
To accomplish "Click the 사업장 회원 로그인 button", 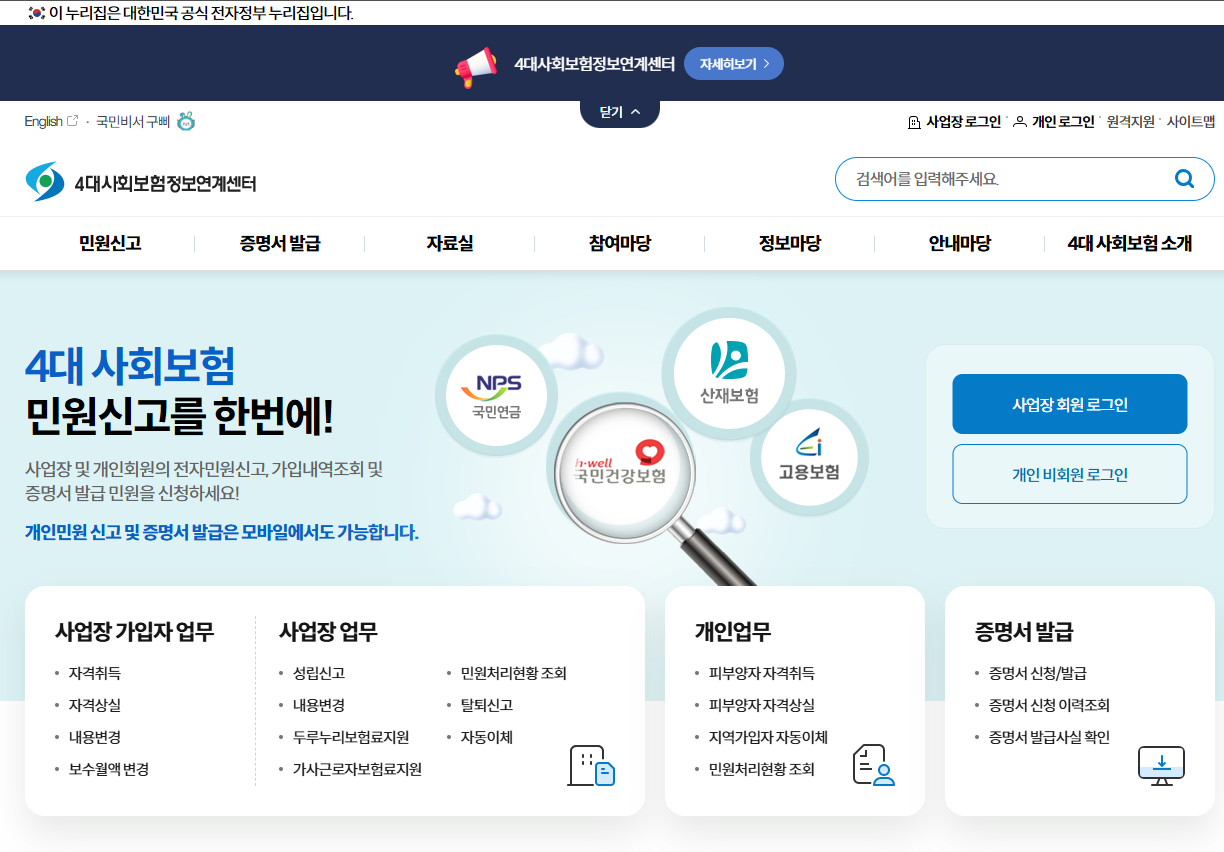I will pyautogui.click(x=1070, y=404).
